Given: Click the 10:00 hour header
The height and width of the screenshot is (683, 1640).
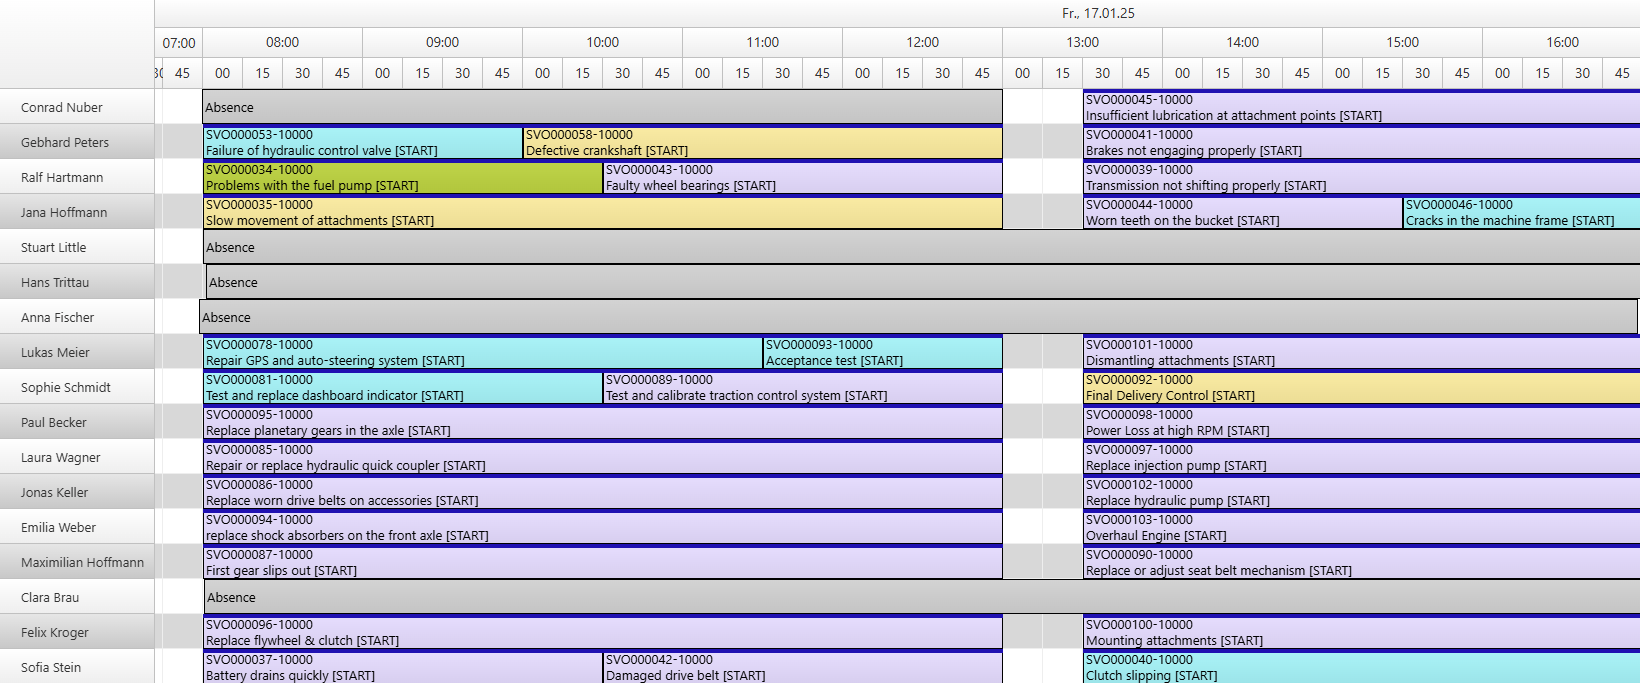Looking at the screenshot, I should (x=602, y=42).
